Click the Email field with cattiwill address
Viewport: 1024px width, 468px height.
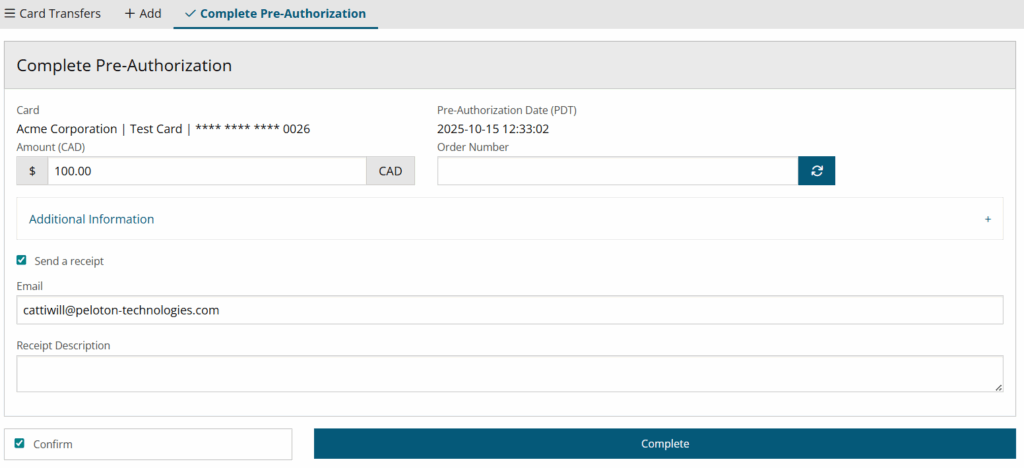click(x=510, y=310)
